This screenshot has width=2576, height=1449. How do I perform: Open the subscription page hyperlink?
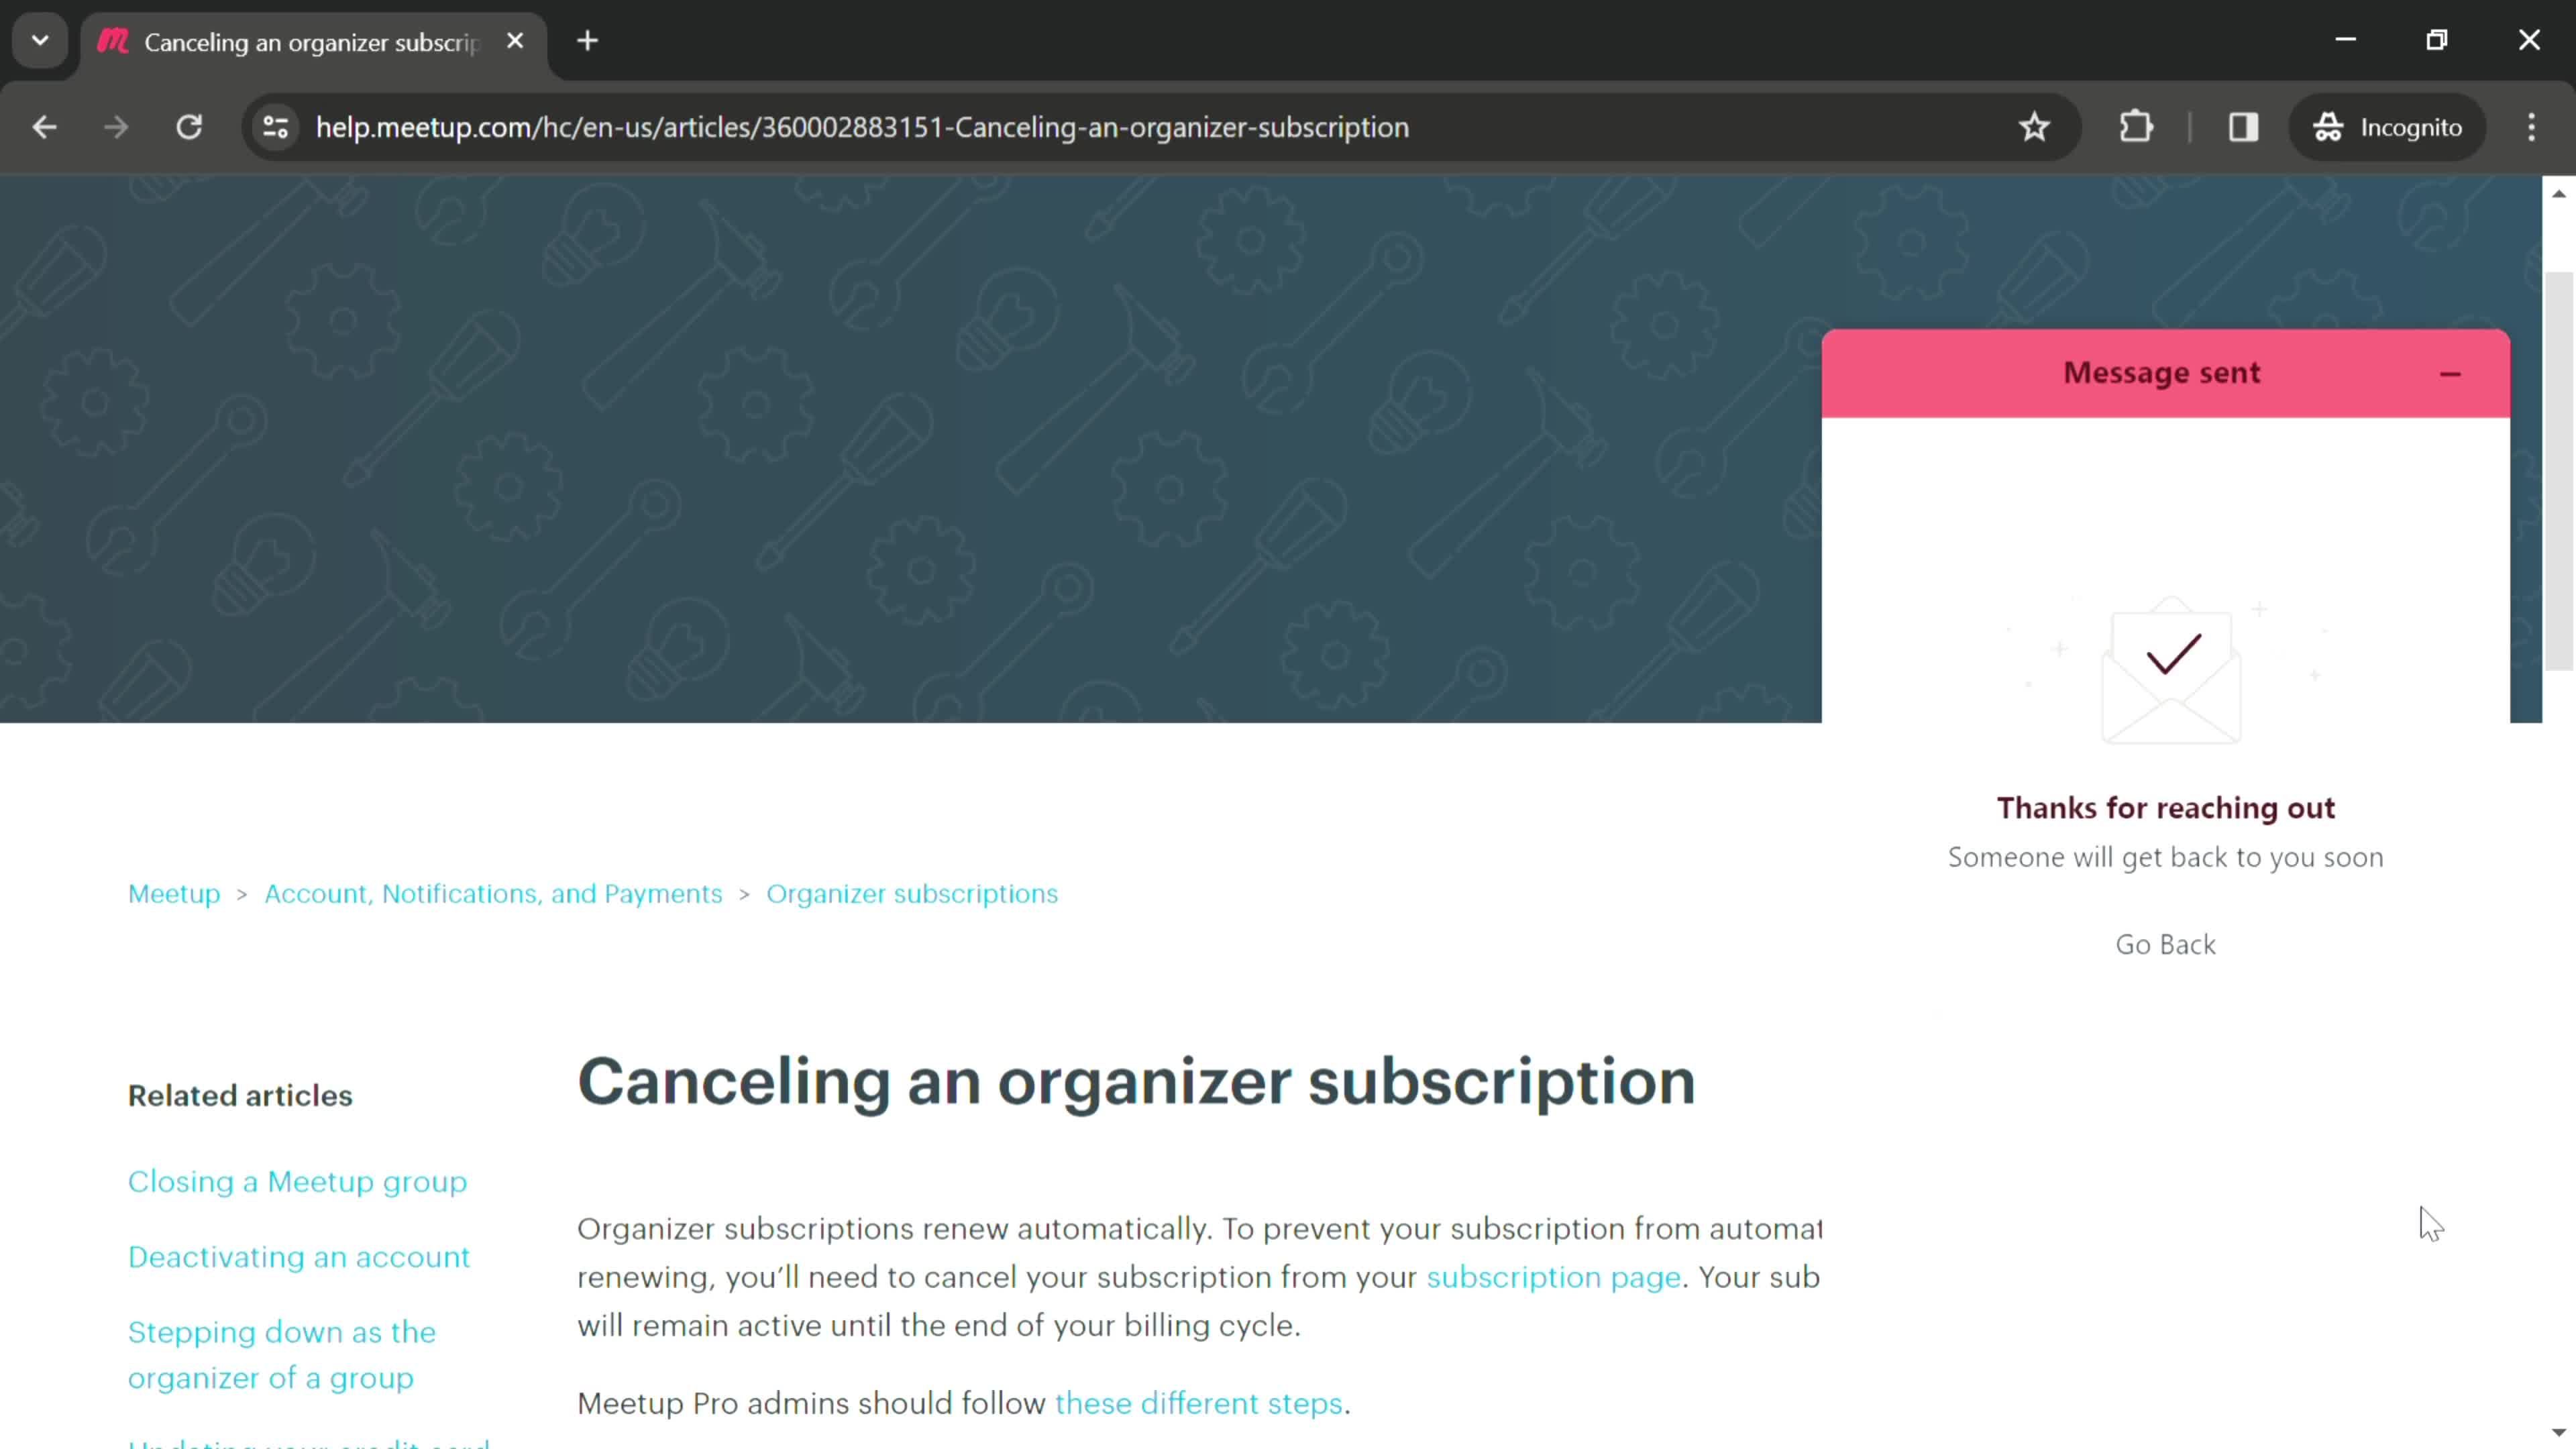coord(1554,1277)
